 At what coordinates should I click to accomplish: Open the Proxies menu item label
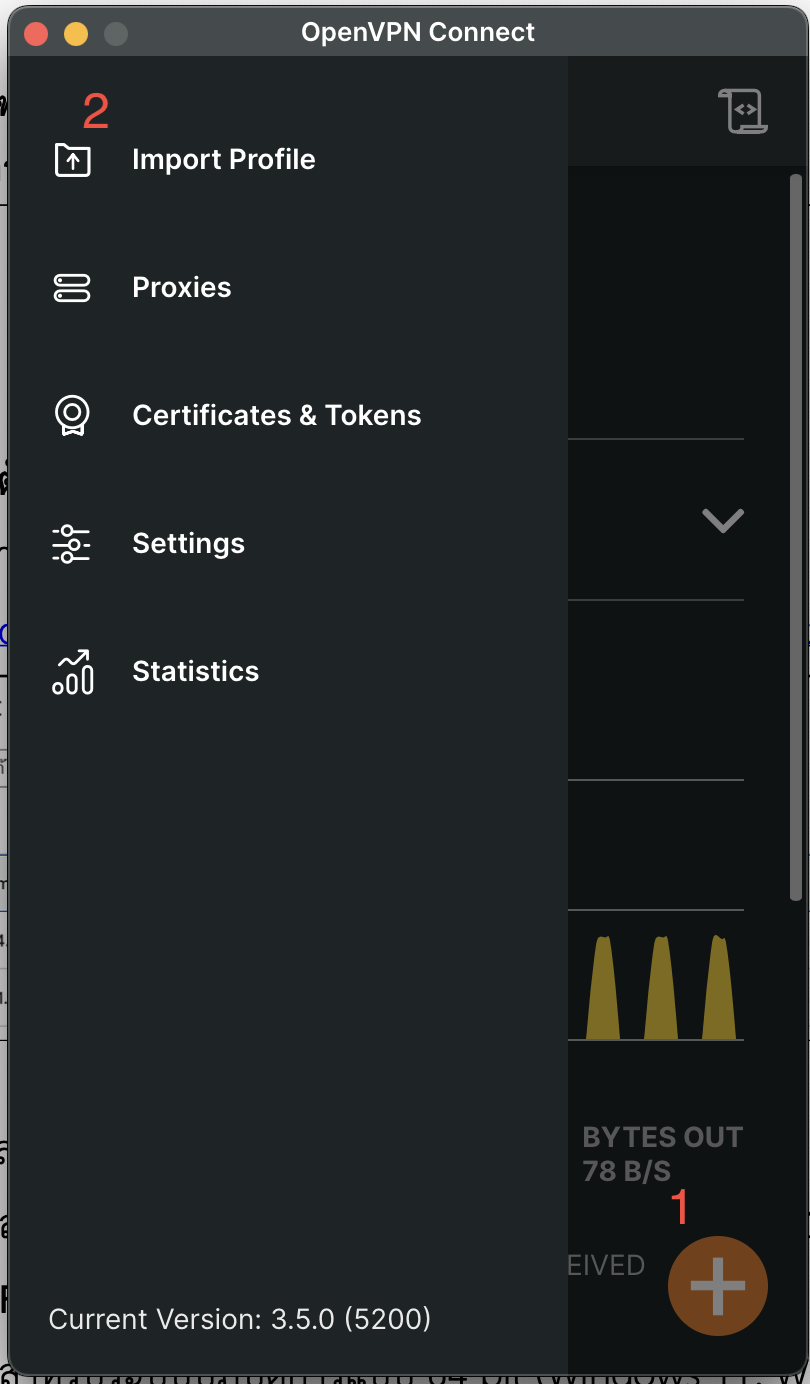coord(181,288)
